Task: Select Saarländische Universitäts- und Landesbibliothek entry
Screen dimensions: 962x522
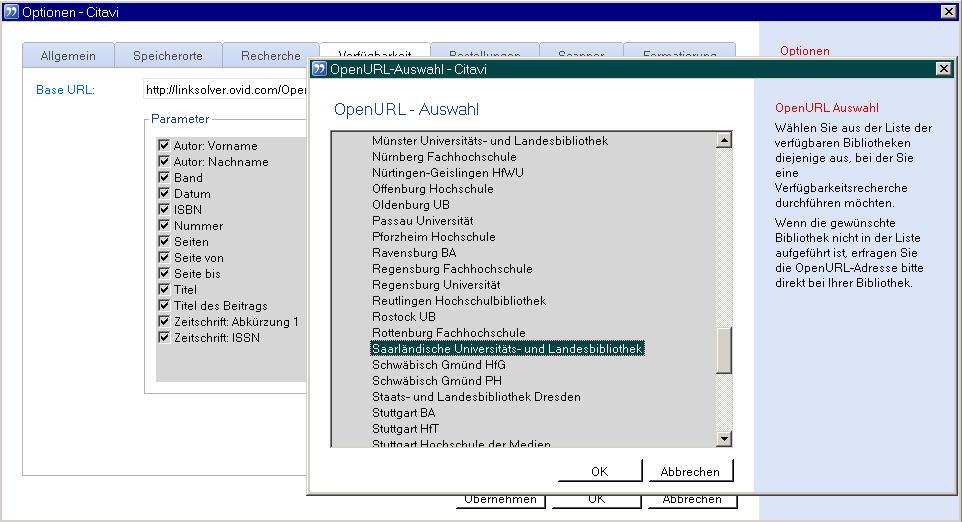Action: pos(507,348)
